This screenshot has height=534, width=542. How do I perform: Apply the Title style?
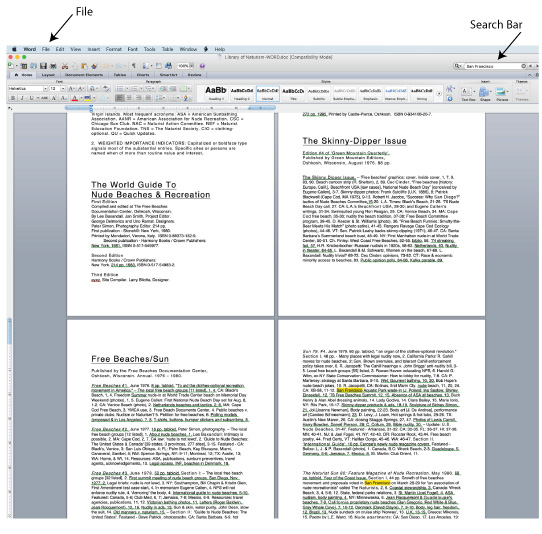click(x=293, y=93)
